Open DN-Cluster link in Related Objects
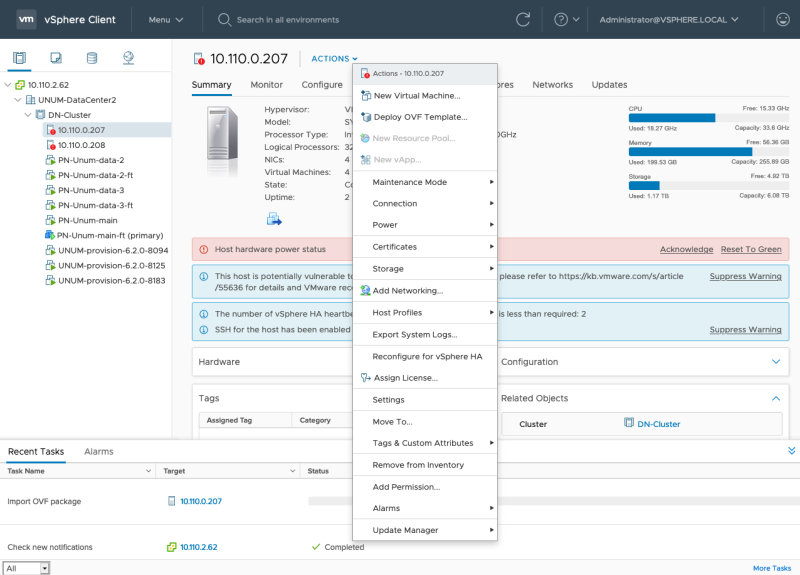The image size is (800, 575). 659,424
